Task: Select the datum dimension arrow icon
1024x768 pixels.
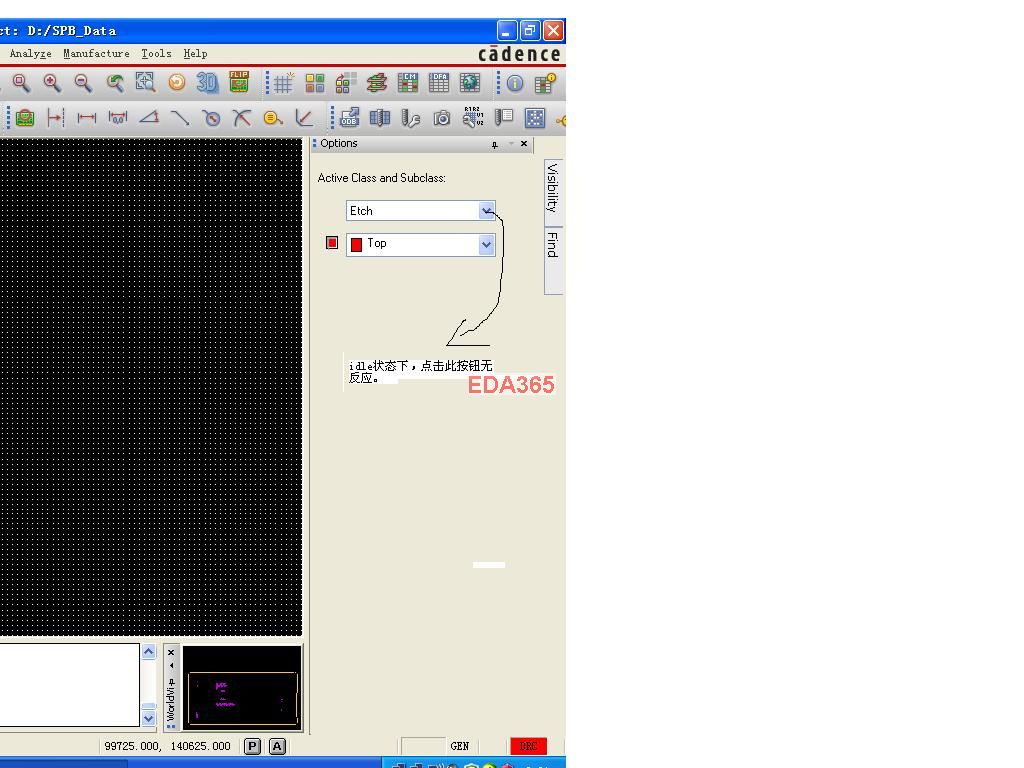Action: [x=56, y=118]
